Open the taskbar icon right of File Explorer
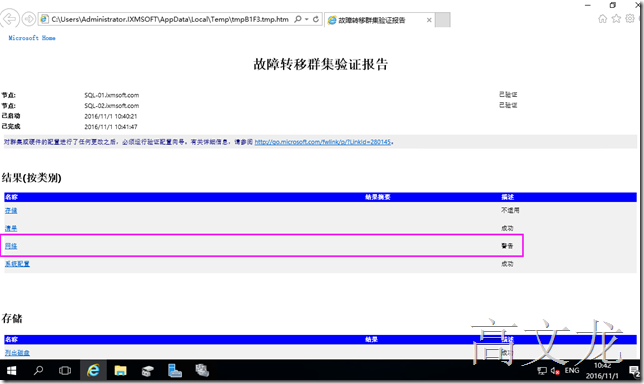 tap(147, 371)
